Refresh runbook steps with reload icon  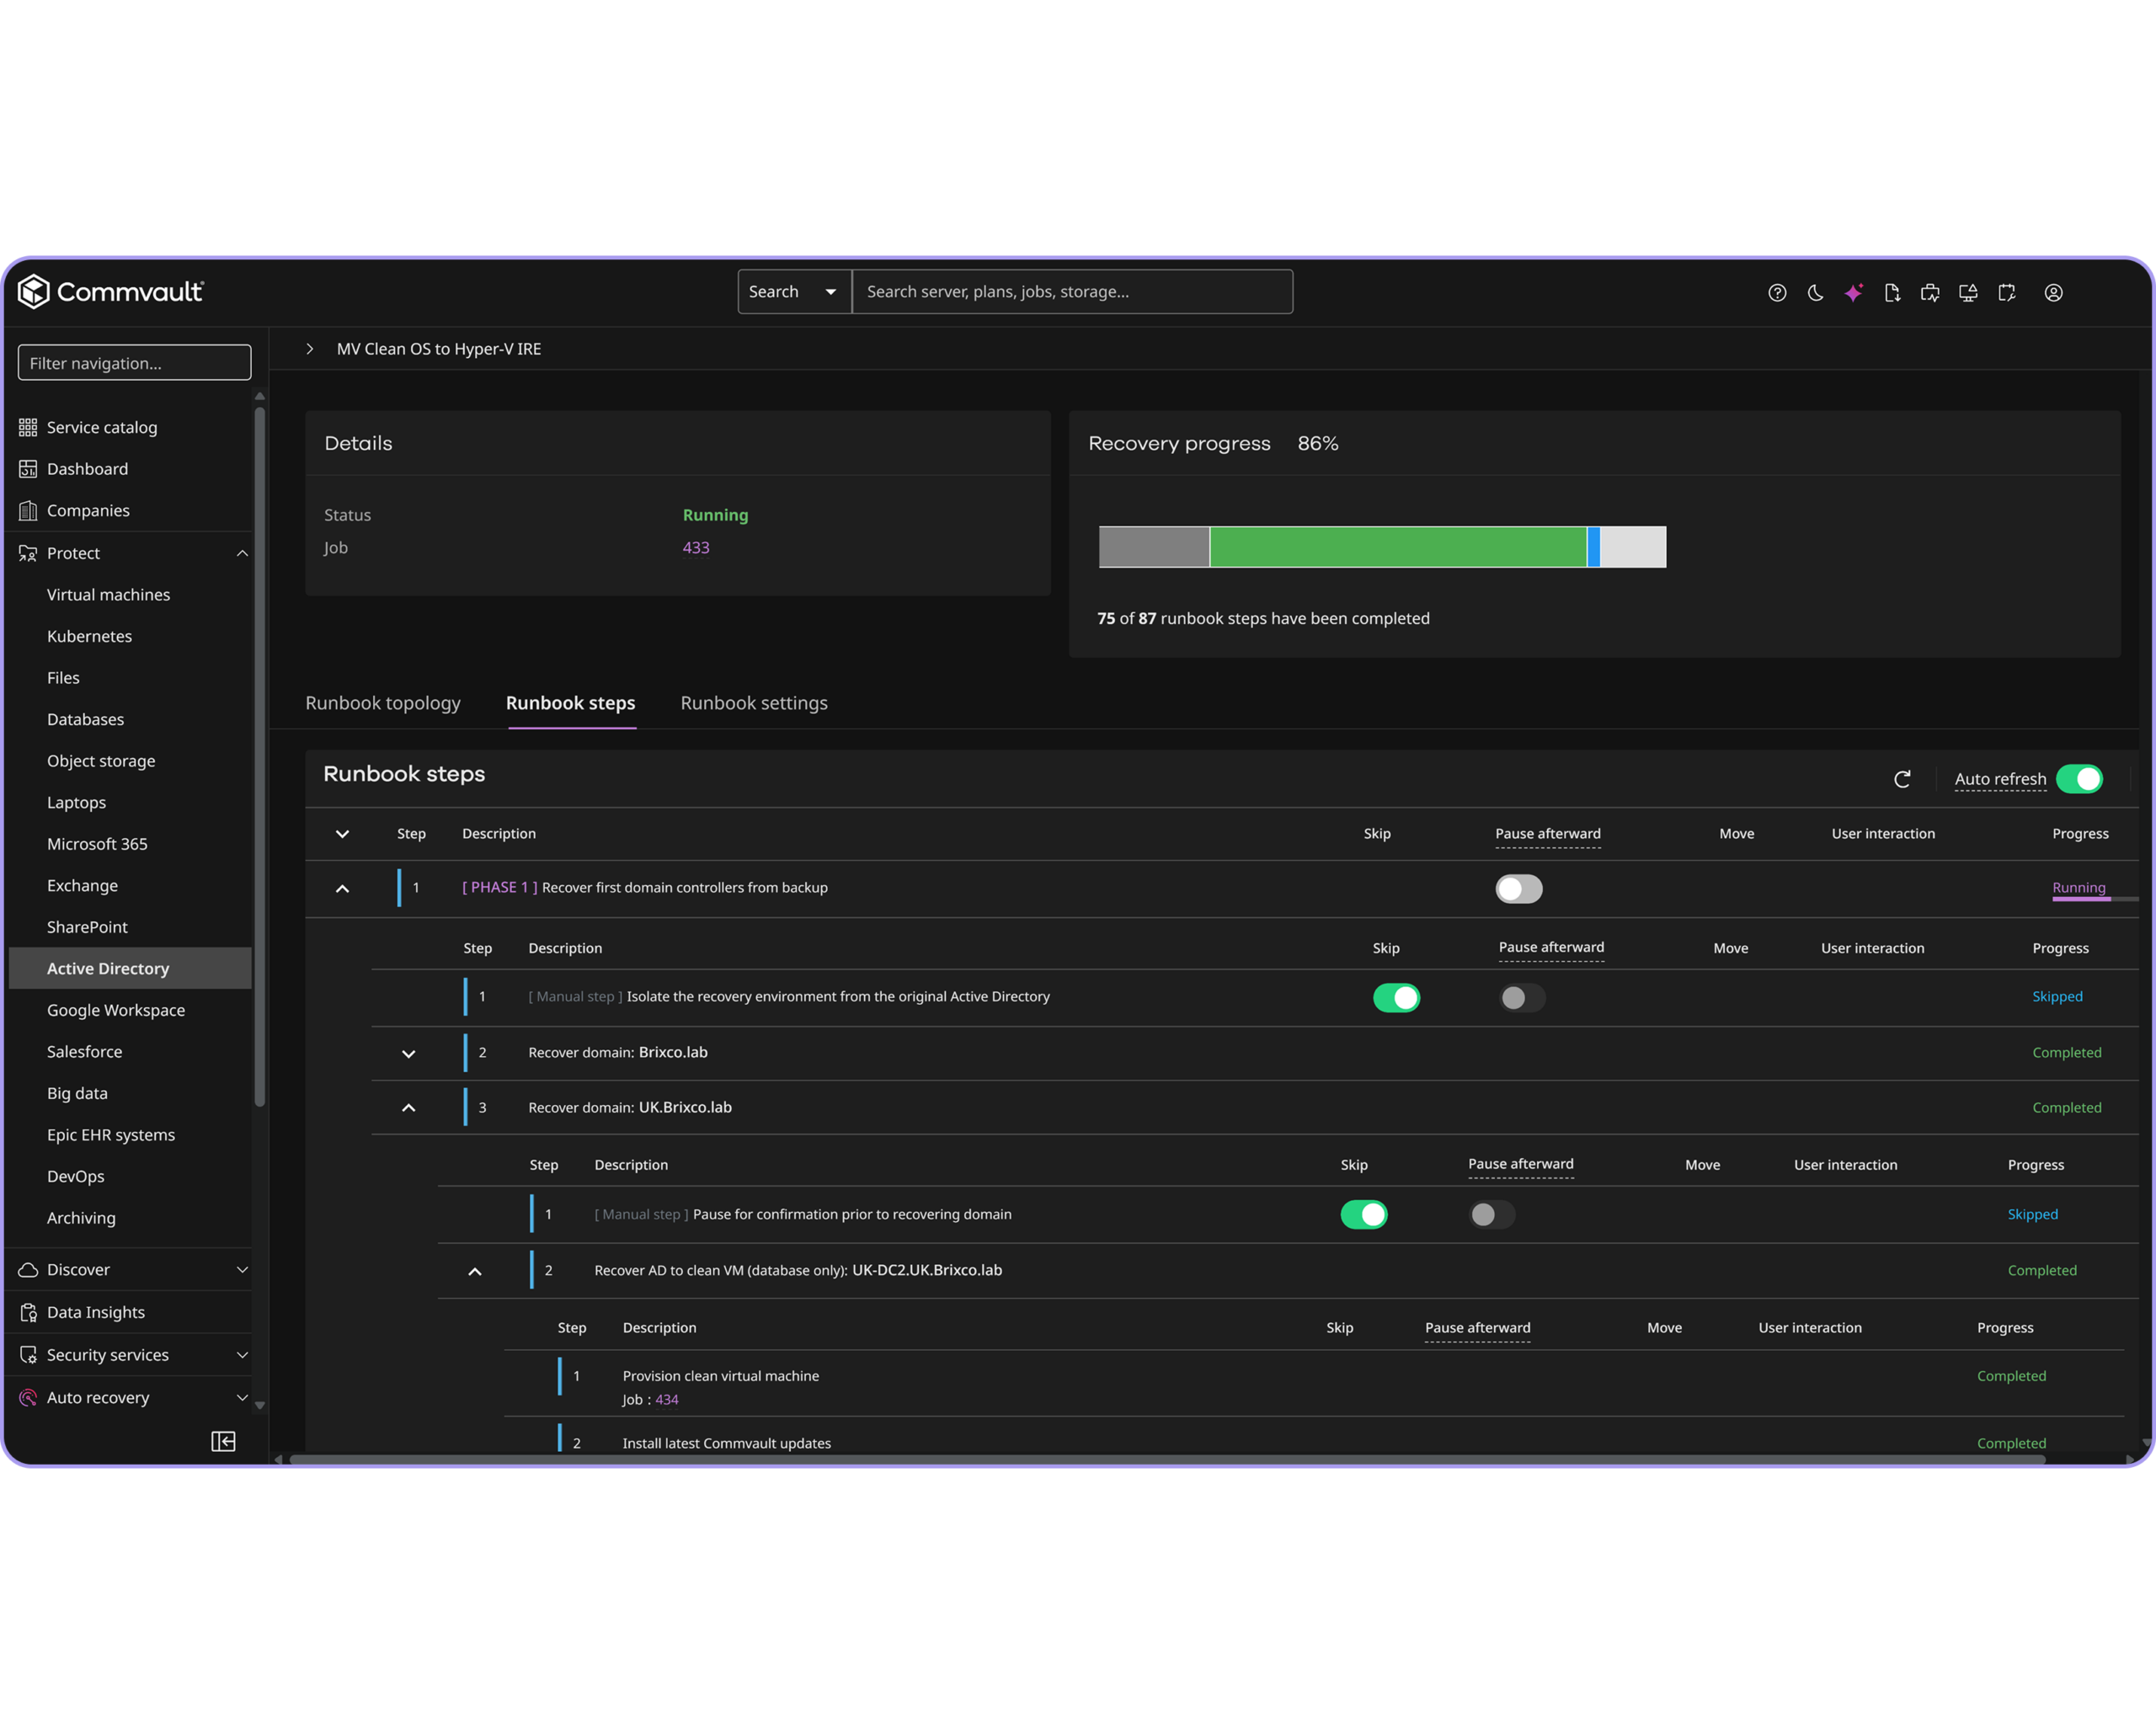click(1902, 779)
